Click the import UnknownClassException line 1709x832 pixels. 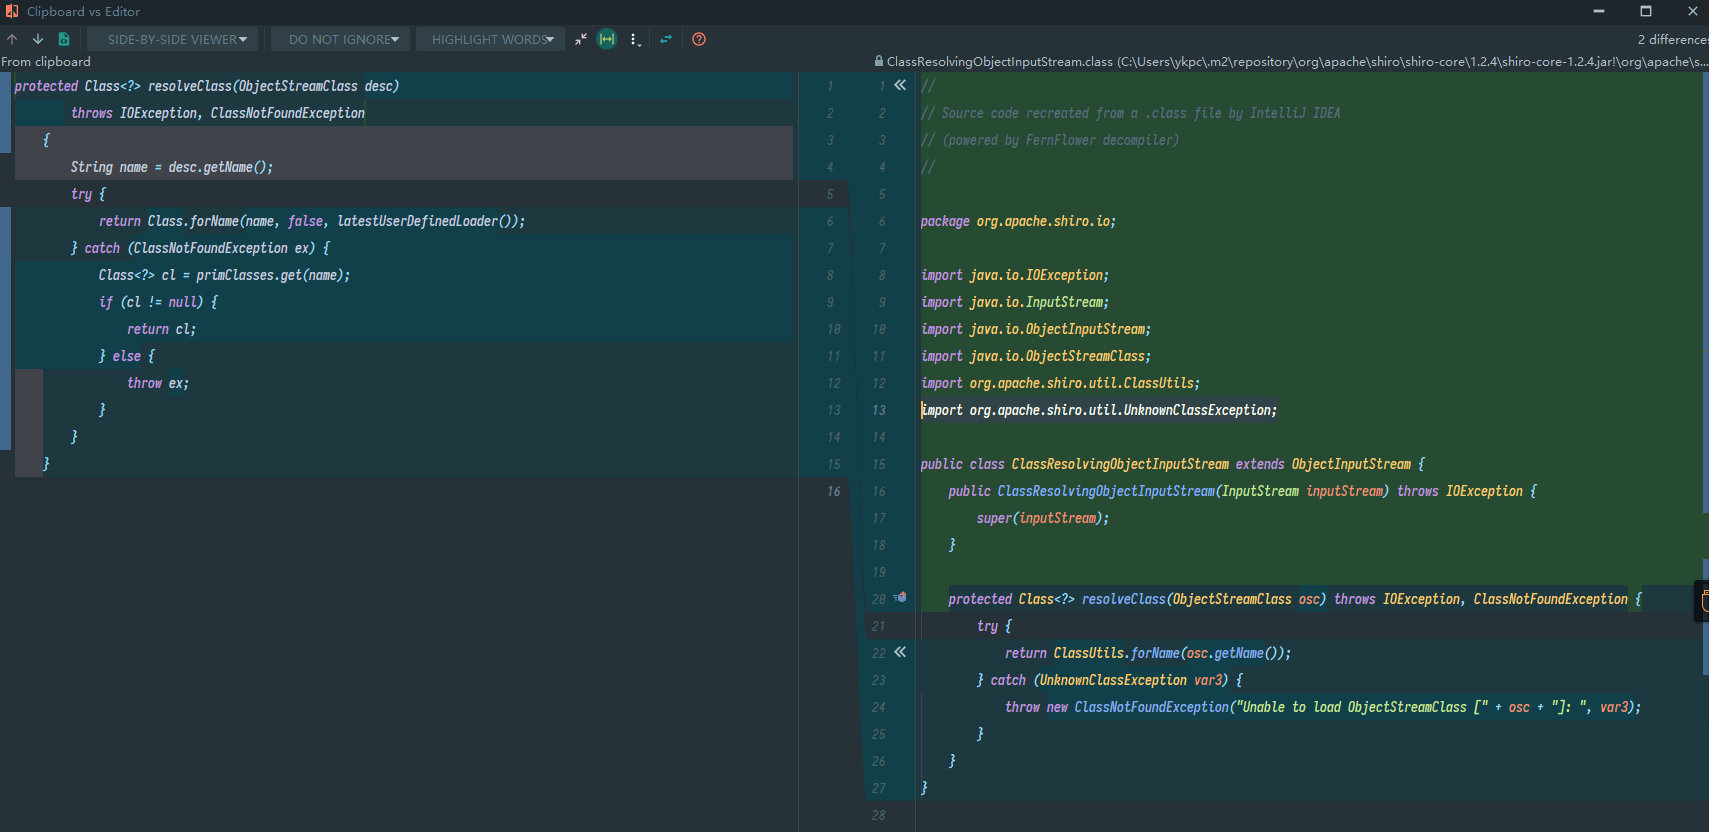(1098, 410)
